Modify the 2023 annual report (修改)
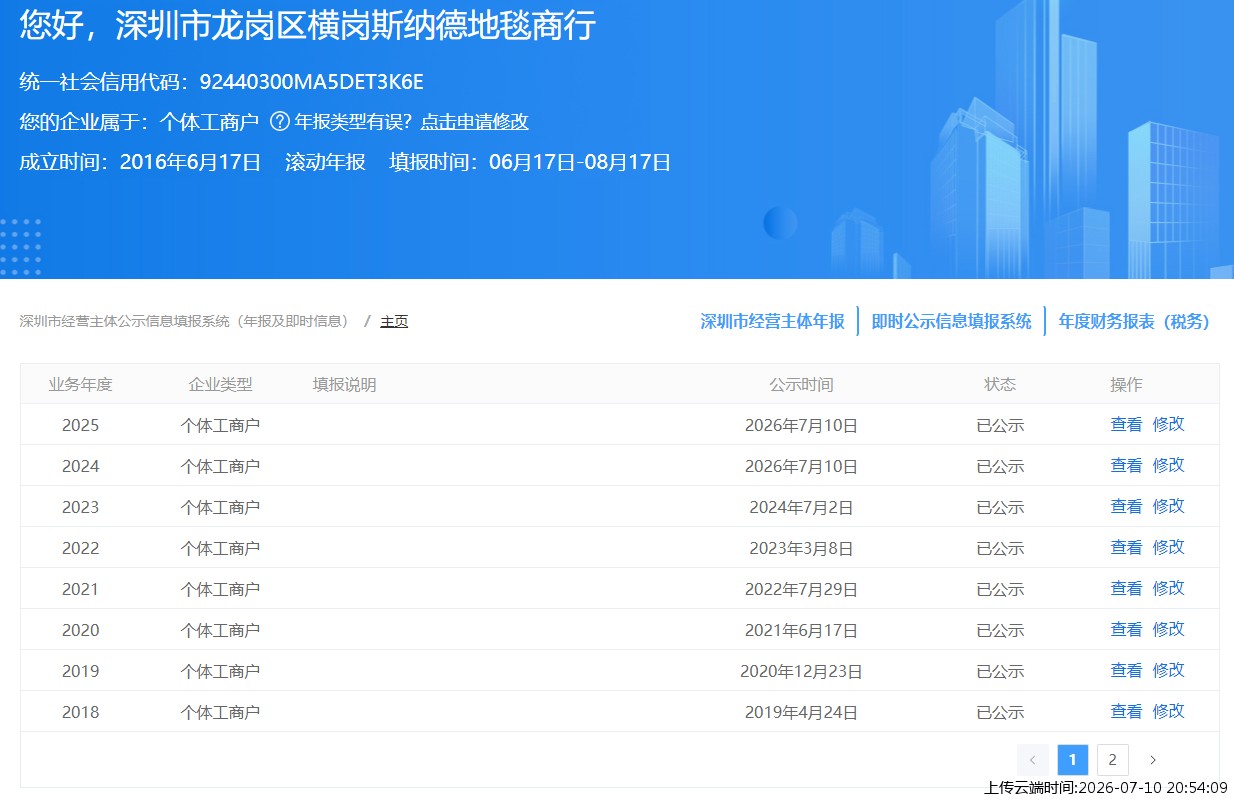1234x801 pixels. [1168, 506]
